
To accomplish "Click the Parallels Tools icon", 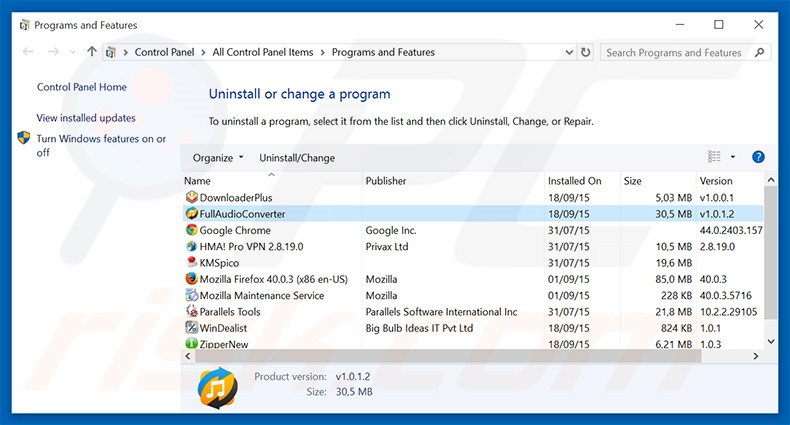I will point(191,311).
